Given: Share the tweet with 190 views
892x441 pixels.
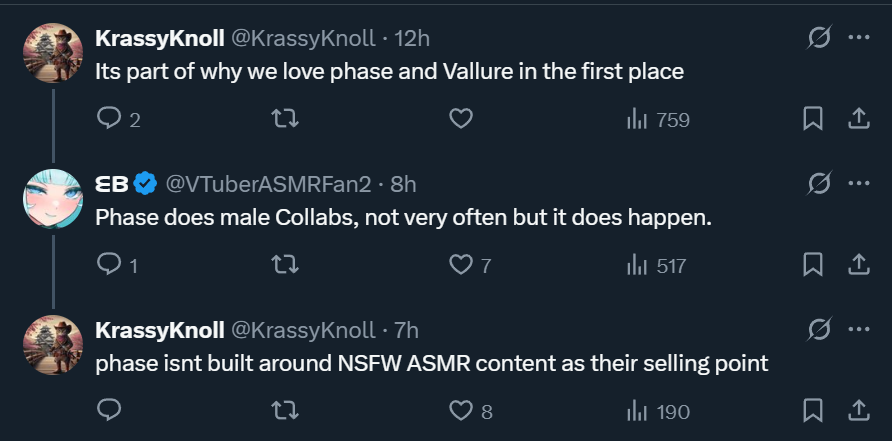Looking at the screenshot, I should [859, 410].
